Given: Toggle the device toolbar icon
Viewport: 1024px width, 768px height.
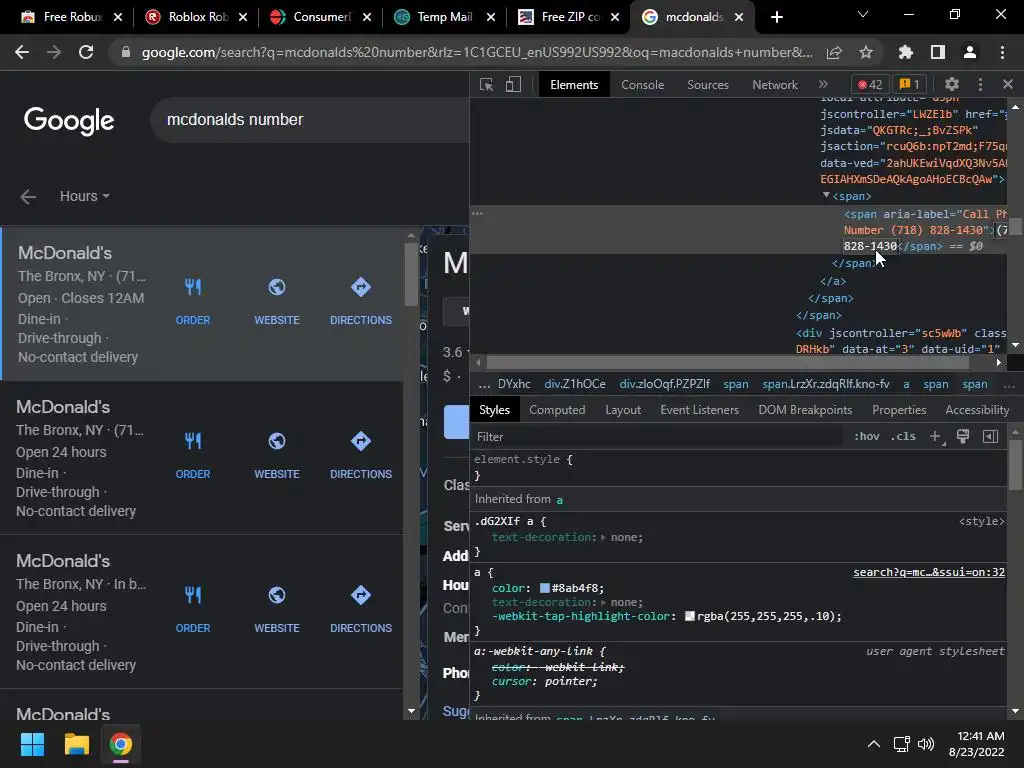Looking at the screenshot, I should click(x=513, y=84).
